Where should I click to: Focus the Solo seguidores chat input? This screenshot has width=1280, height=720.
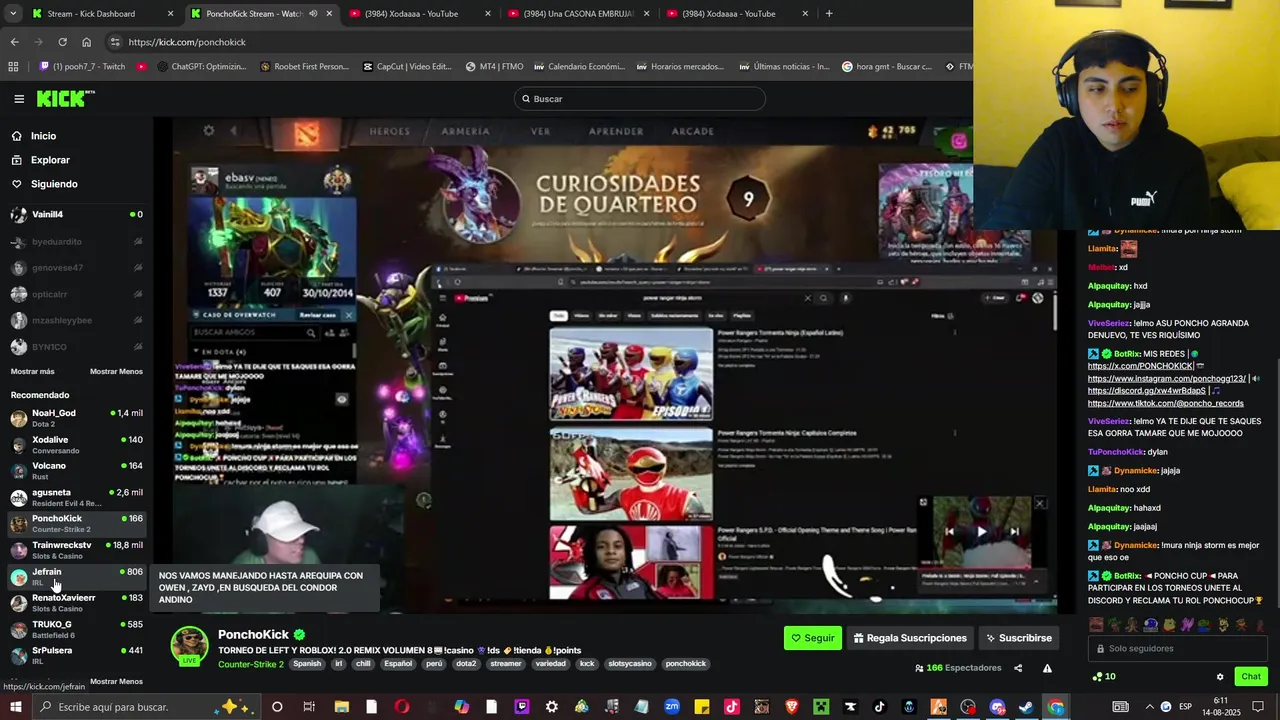(1178, 649)
